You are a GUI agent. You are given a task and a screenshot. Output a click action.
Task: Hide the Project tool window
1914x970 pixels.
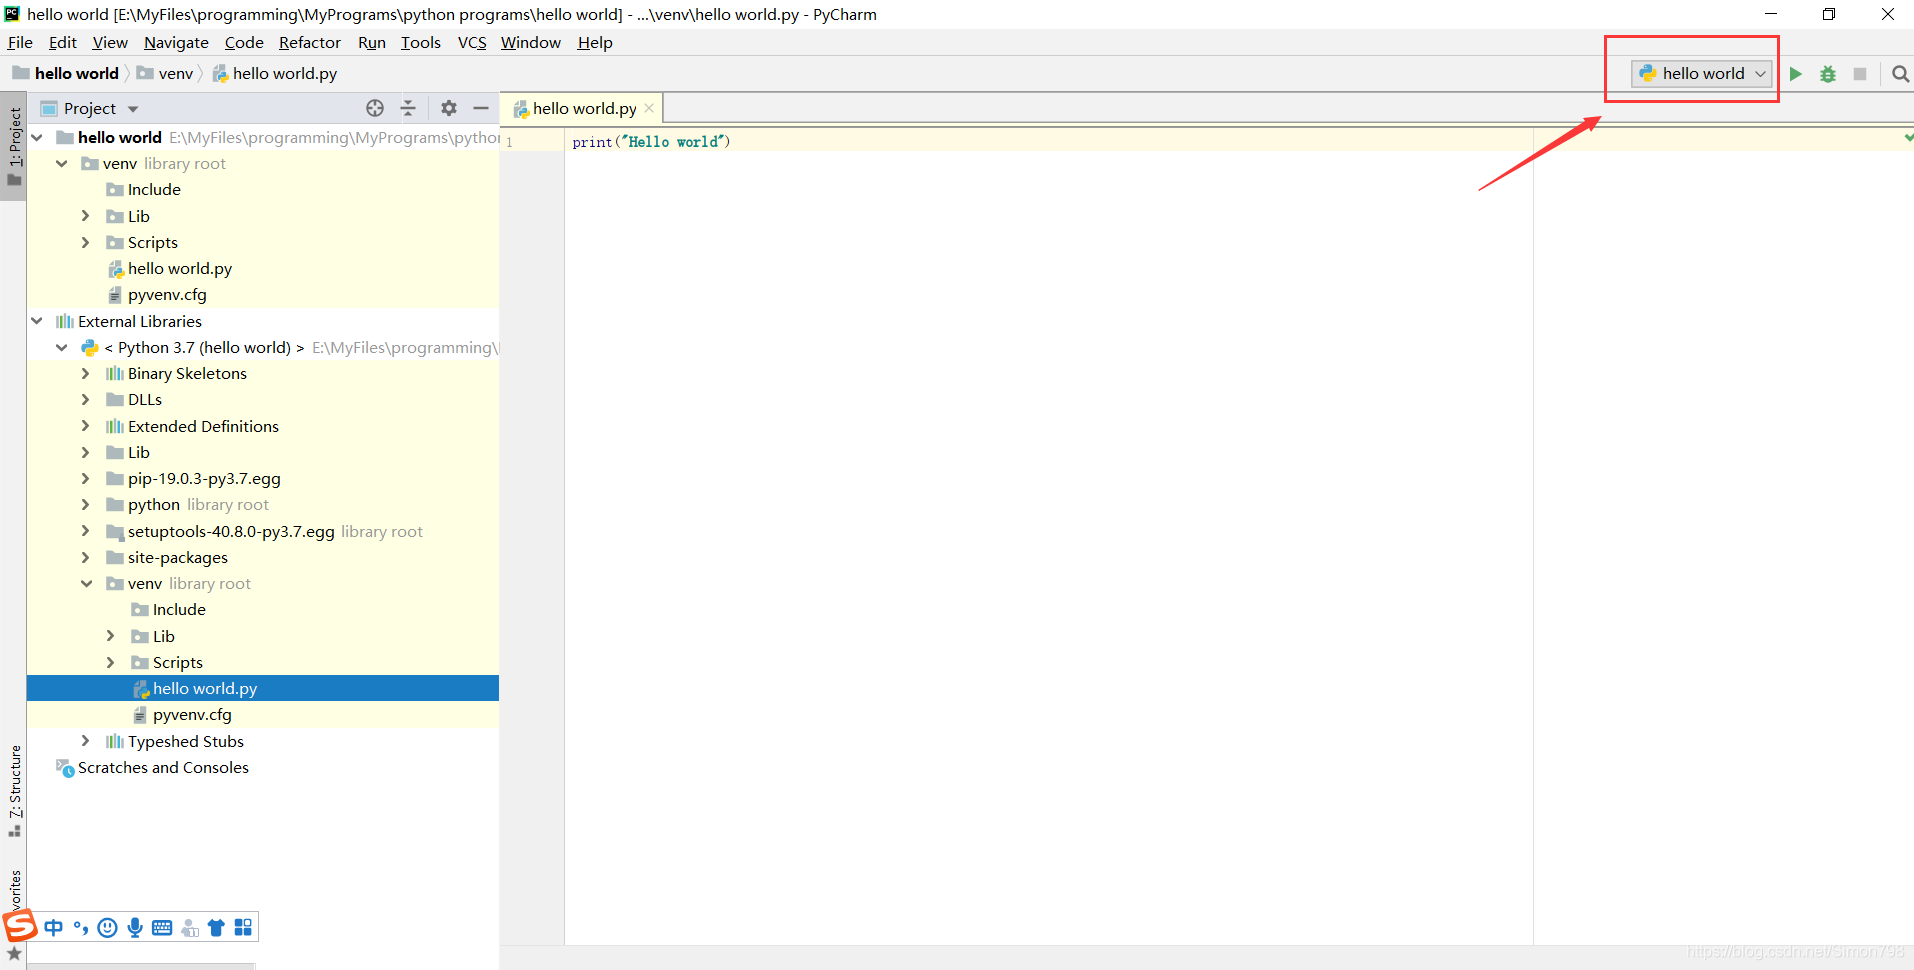pos(481,108)
